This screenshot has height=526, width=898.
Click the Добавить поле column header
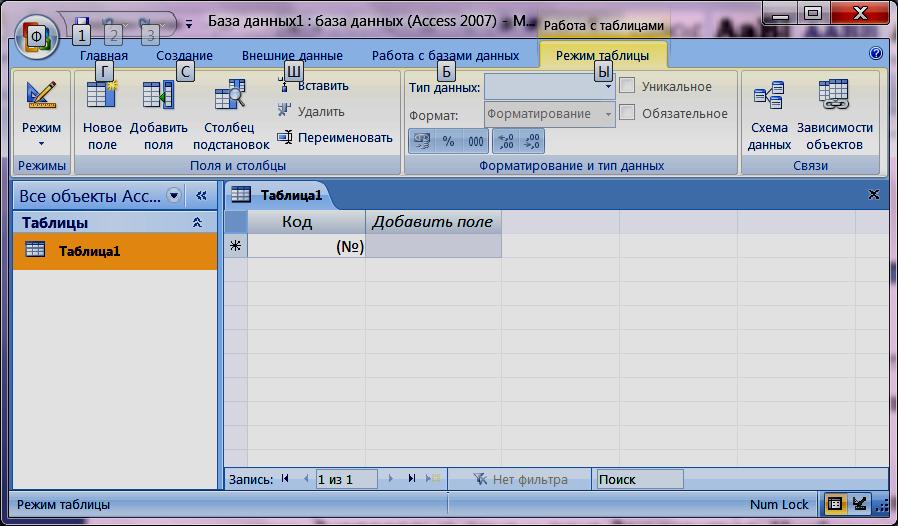point(433,222)
